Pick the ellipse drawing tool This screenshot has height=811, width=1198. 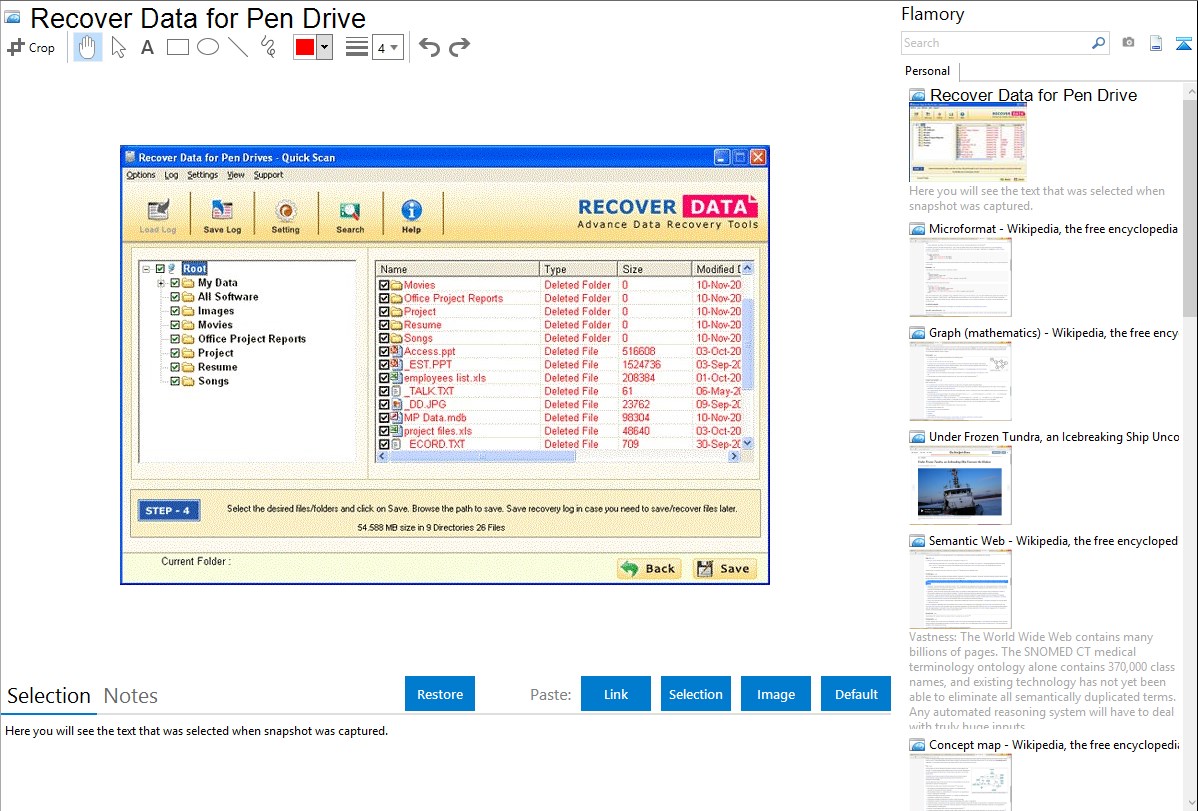point(208,47)
